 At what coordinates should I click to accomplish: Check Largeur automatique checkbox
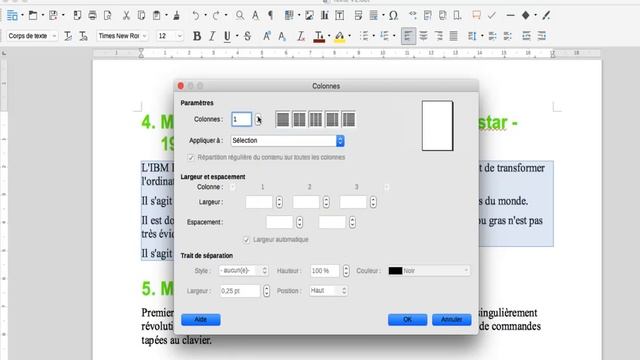tap(246, 240)
